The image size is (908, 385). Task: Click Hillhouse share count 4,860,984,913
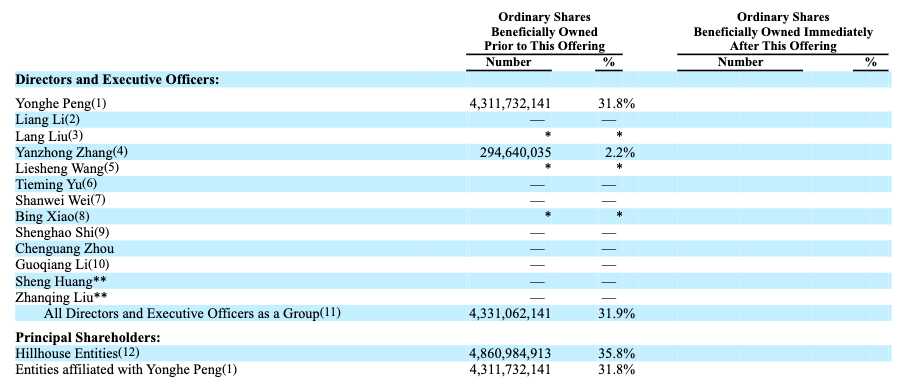click(x=510, y=353)
